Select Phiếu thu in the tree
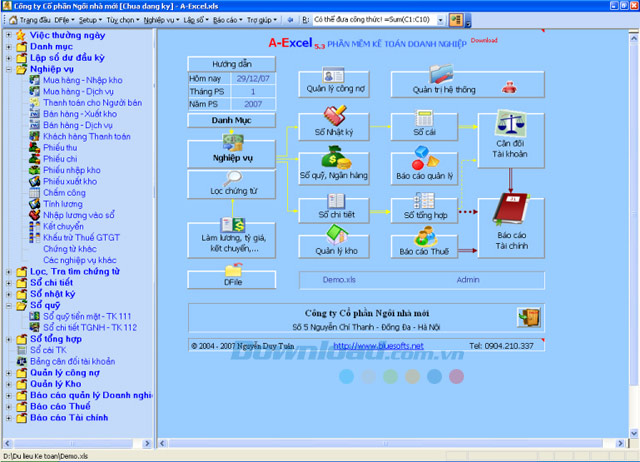 pyautogui.click(x=61, y=147)
